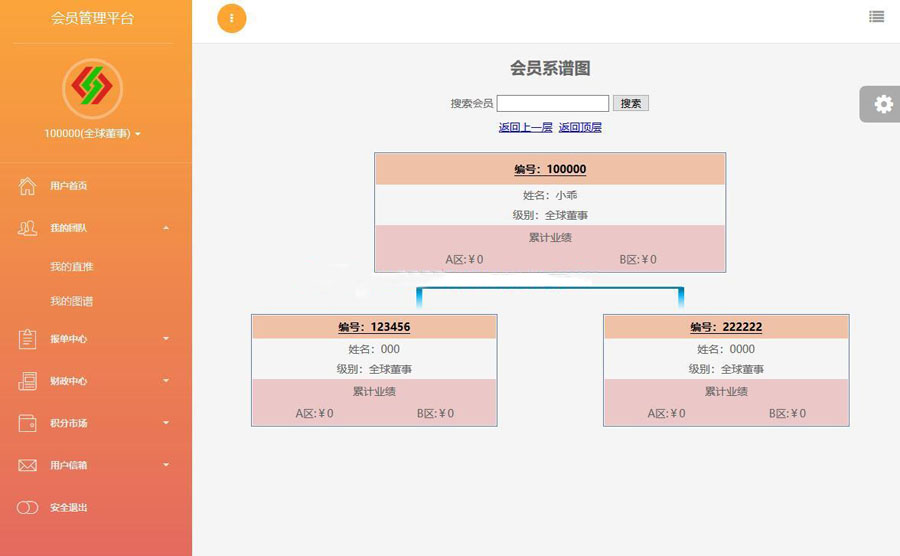Screen dimensions: 900x556
Task: Click the 搜索 search button
Action: [x=630, y=103]
